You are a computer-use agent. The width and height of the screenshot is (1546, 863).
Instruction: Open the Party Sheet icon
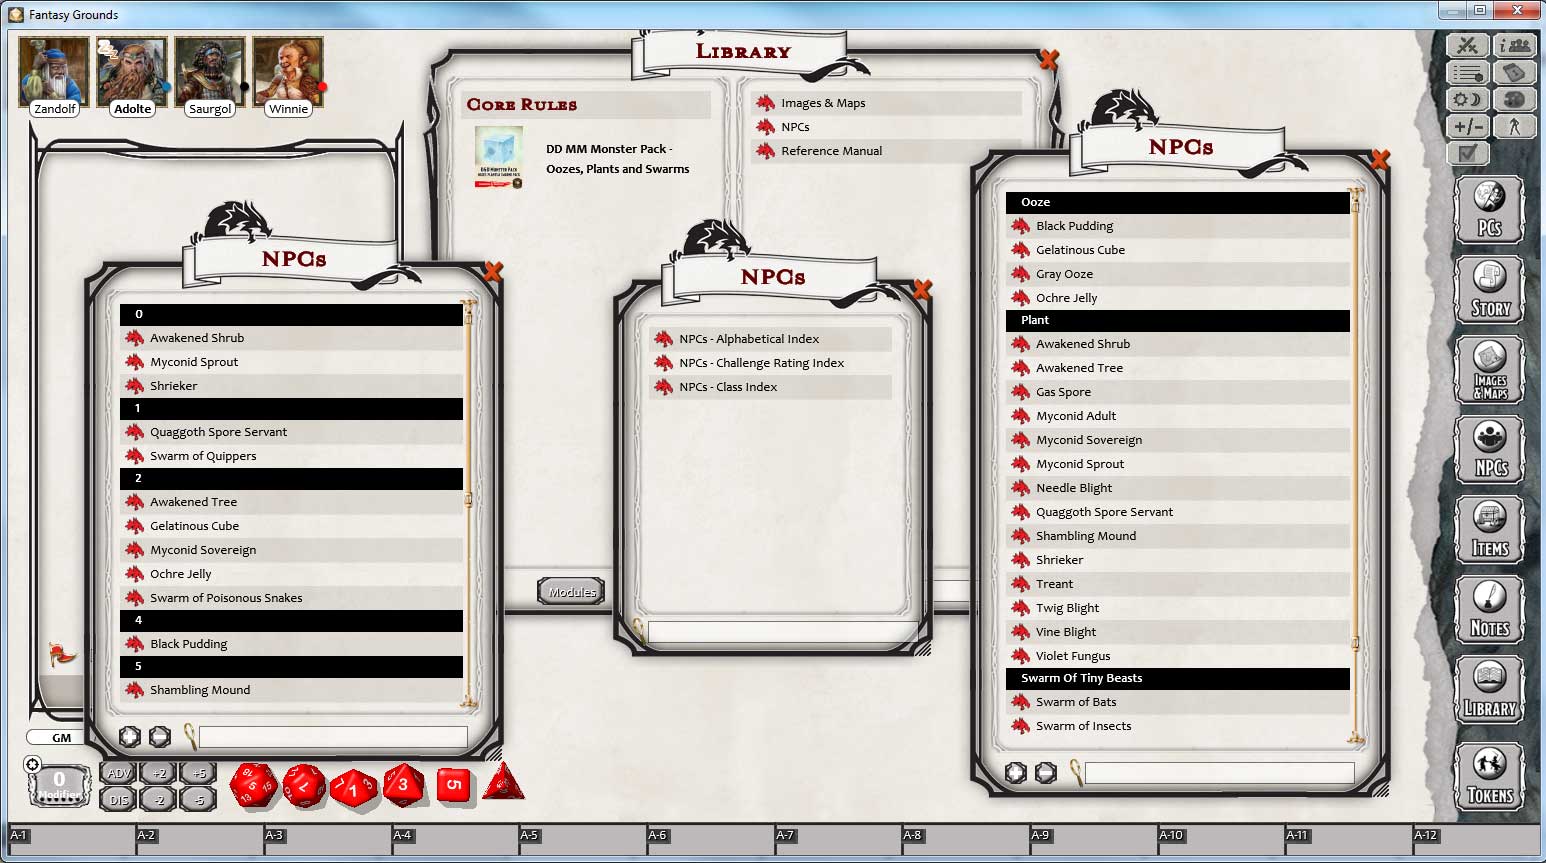(x=1514, y=44)
